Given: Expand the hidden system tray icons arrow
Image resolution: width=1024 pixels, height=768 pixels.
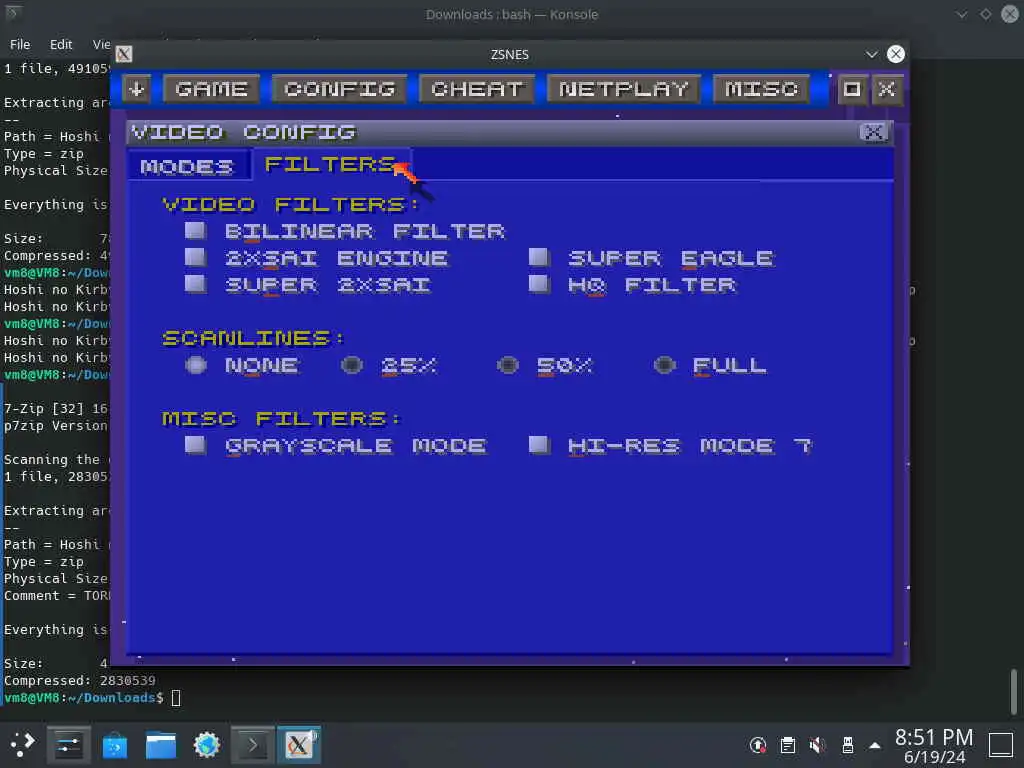Looking at the screenshot, I should pyautogui.click(x=875, y=745).
